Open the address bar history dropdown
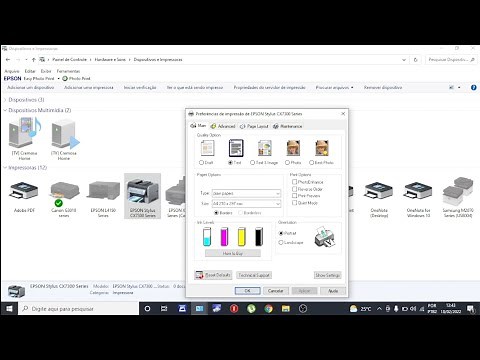 (x=404, y=60)
